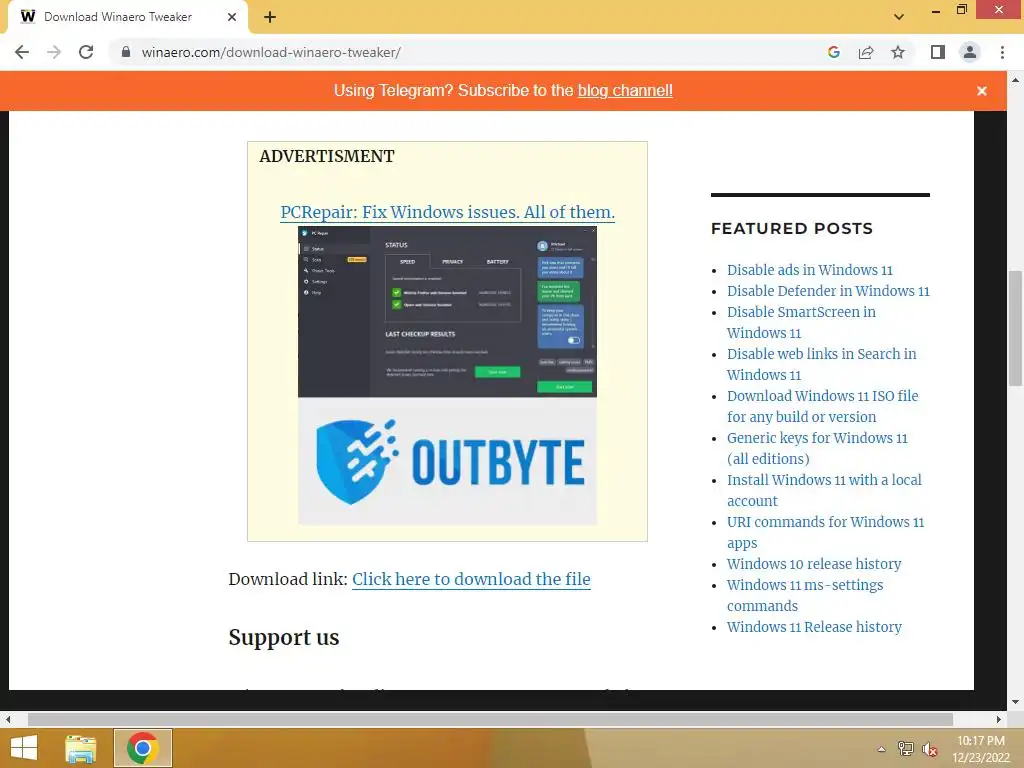1024x768 pixels.
Task: Click the scroll down arrow
Action: 1015,702
